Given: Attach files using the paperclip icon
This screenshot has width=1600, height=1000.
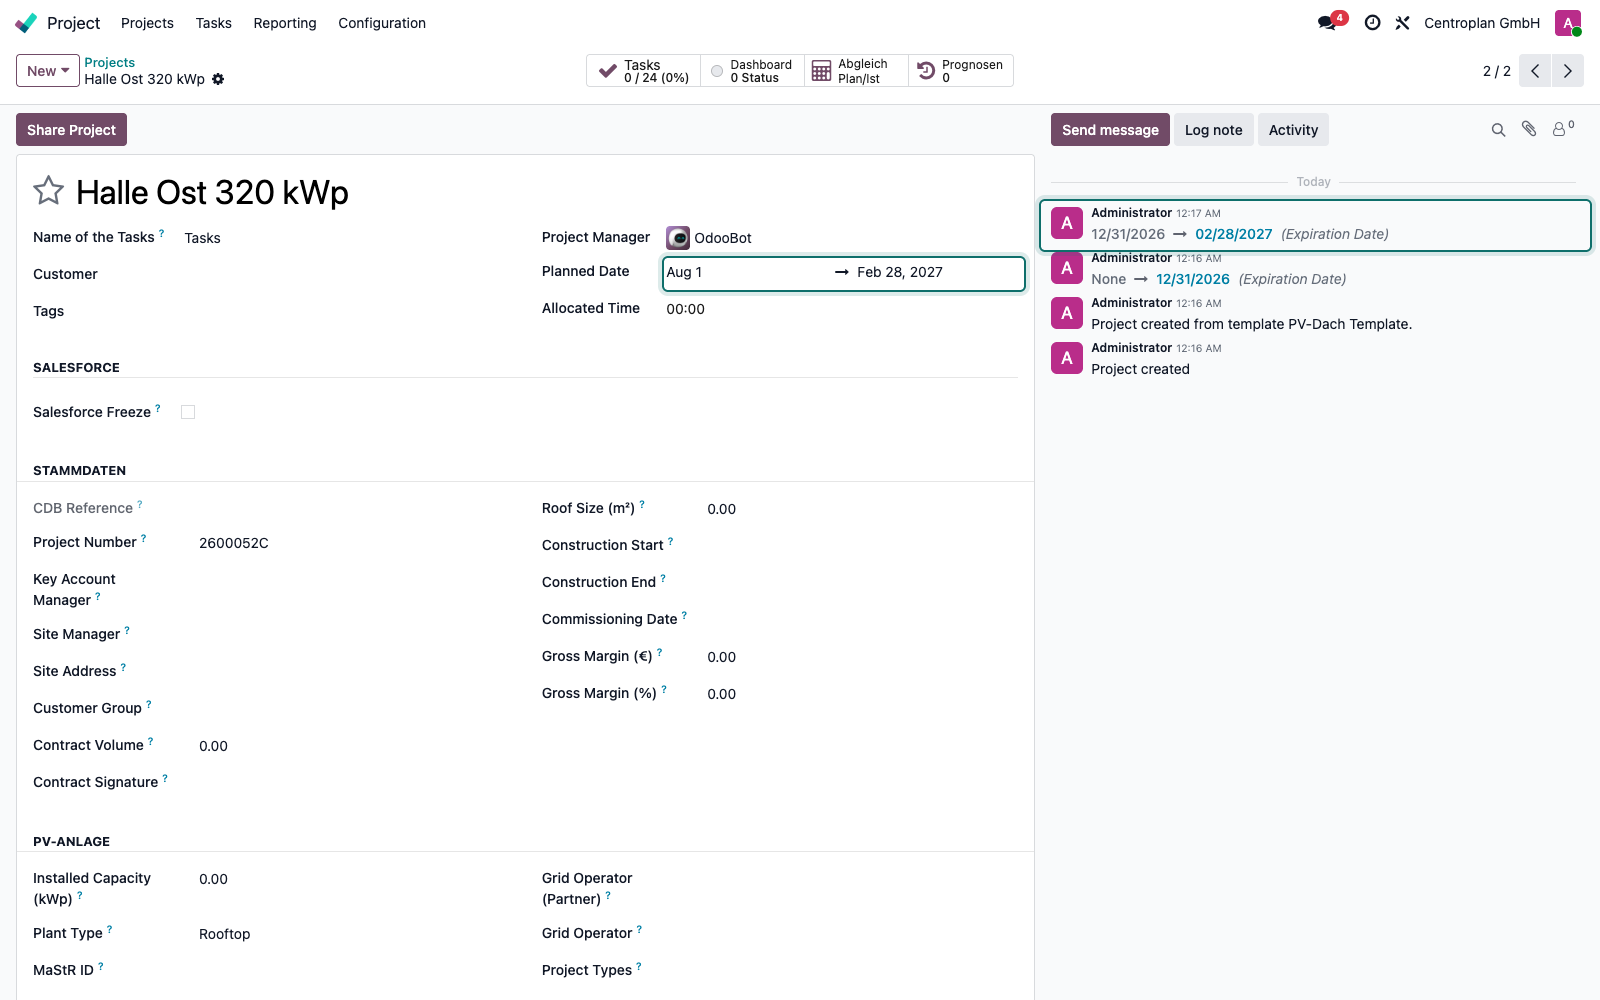Looking at the screenshot, I should coord(1529,129).
